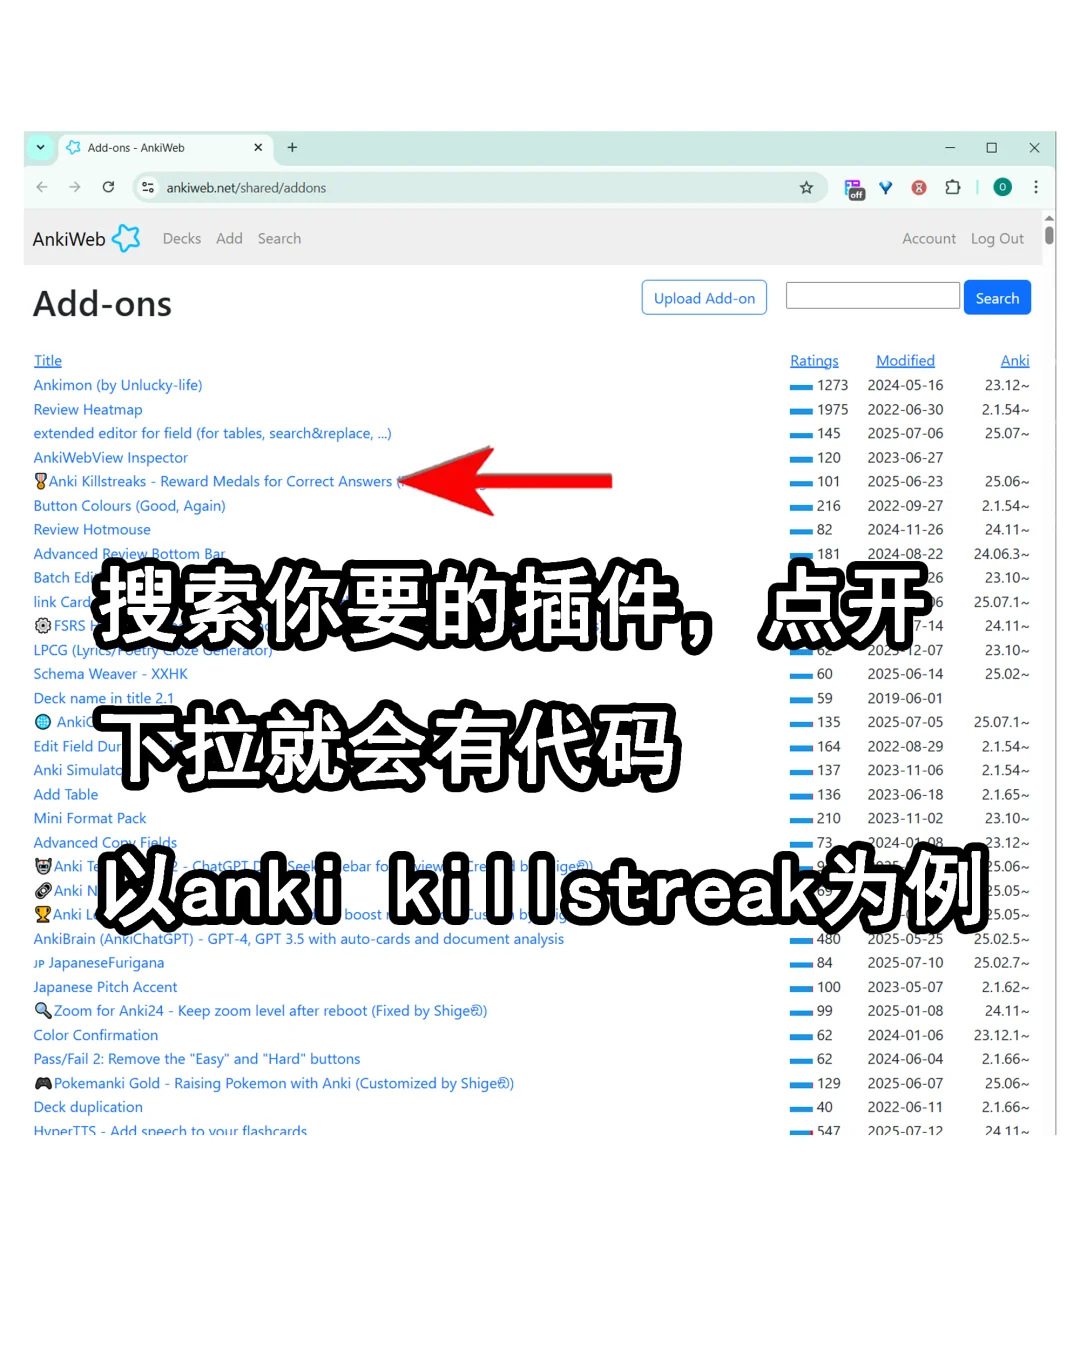Click the gear icon beside FSRS add-on
The height and width of the screenshot is (1350, 1080).
43,625
